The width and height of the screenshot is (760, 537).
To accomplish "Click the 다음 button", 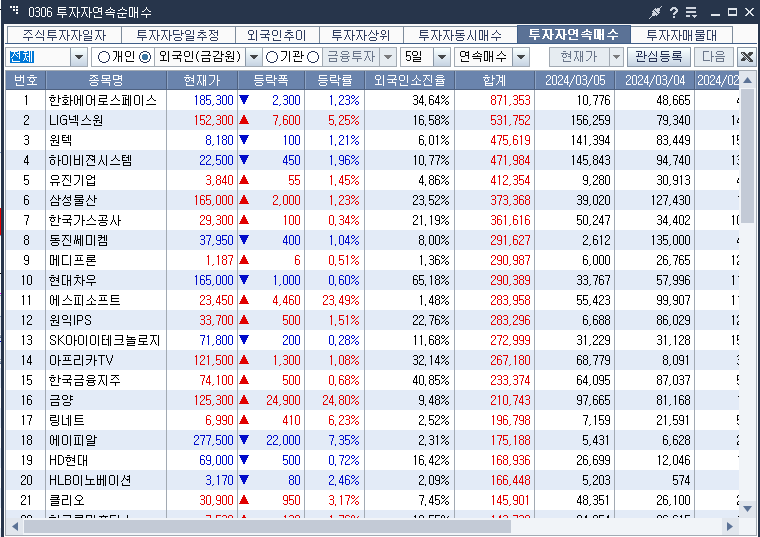I will pos(713,57).
